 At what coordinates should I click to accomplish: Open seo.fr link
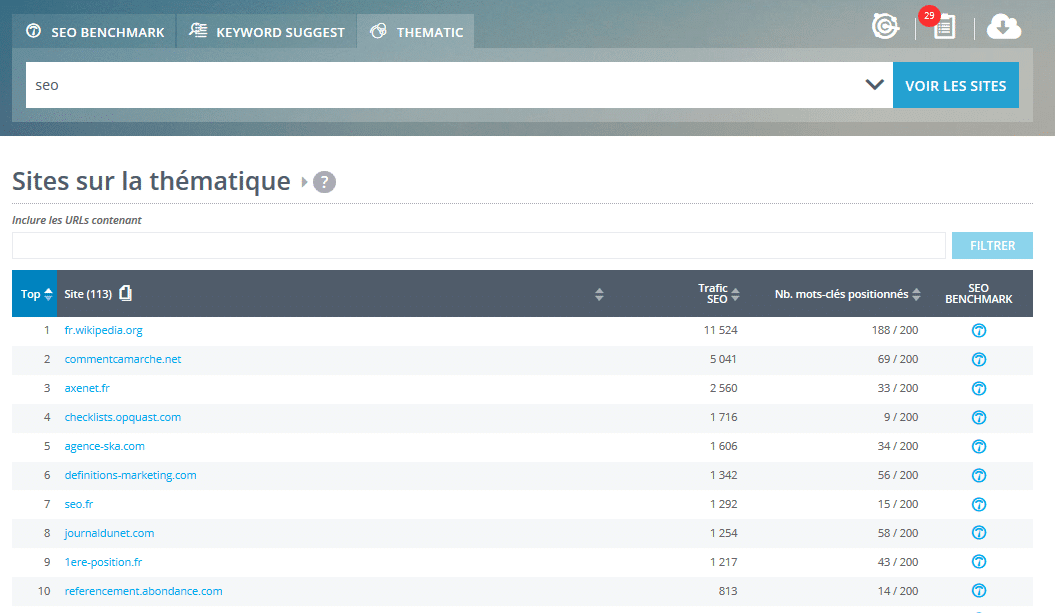tap(79, 504)
